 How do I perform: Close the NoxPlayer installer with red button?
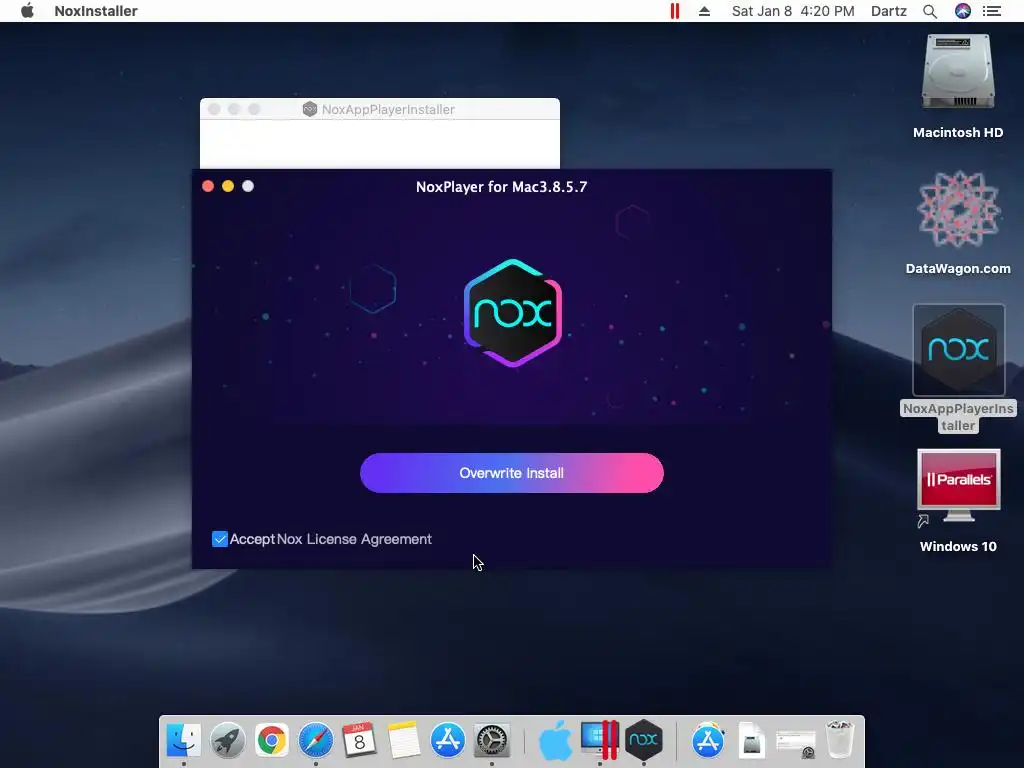pyautogui.click(x=208, y=186)
